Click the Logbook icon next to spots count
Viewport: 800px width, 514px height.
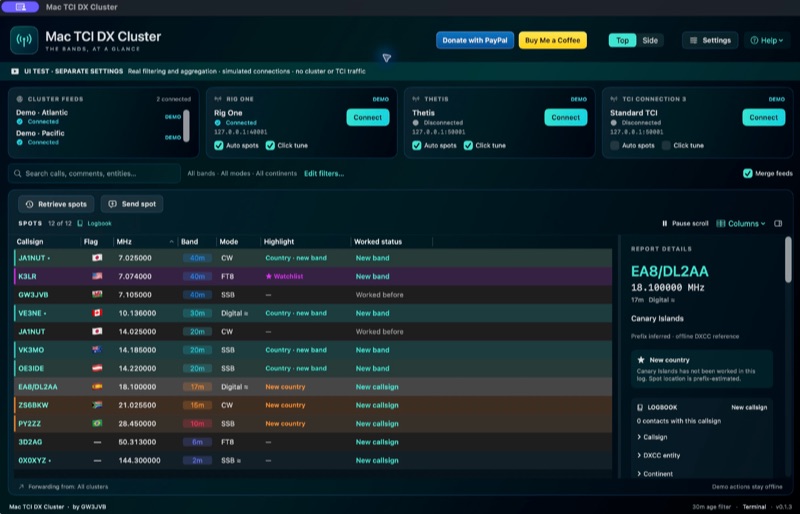point(80,223)
